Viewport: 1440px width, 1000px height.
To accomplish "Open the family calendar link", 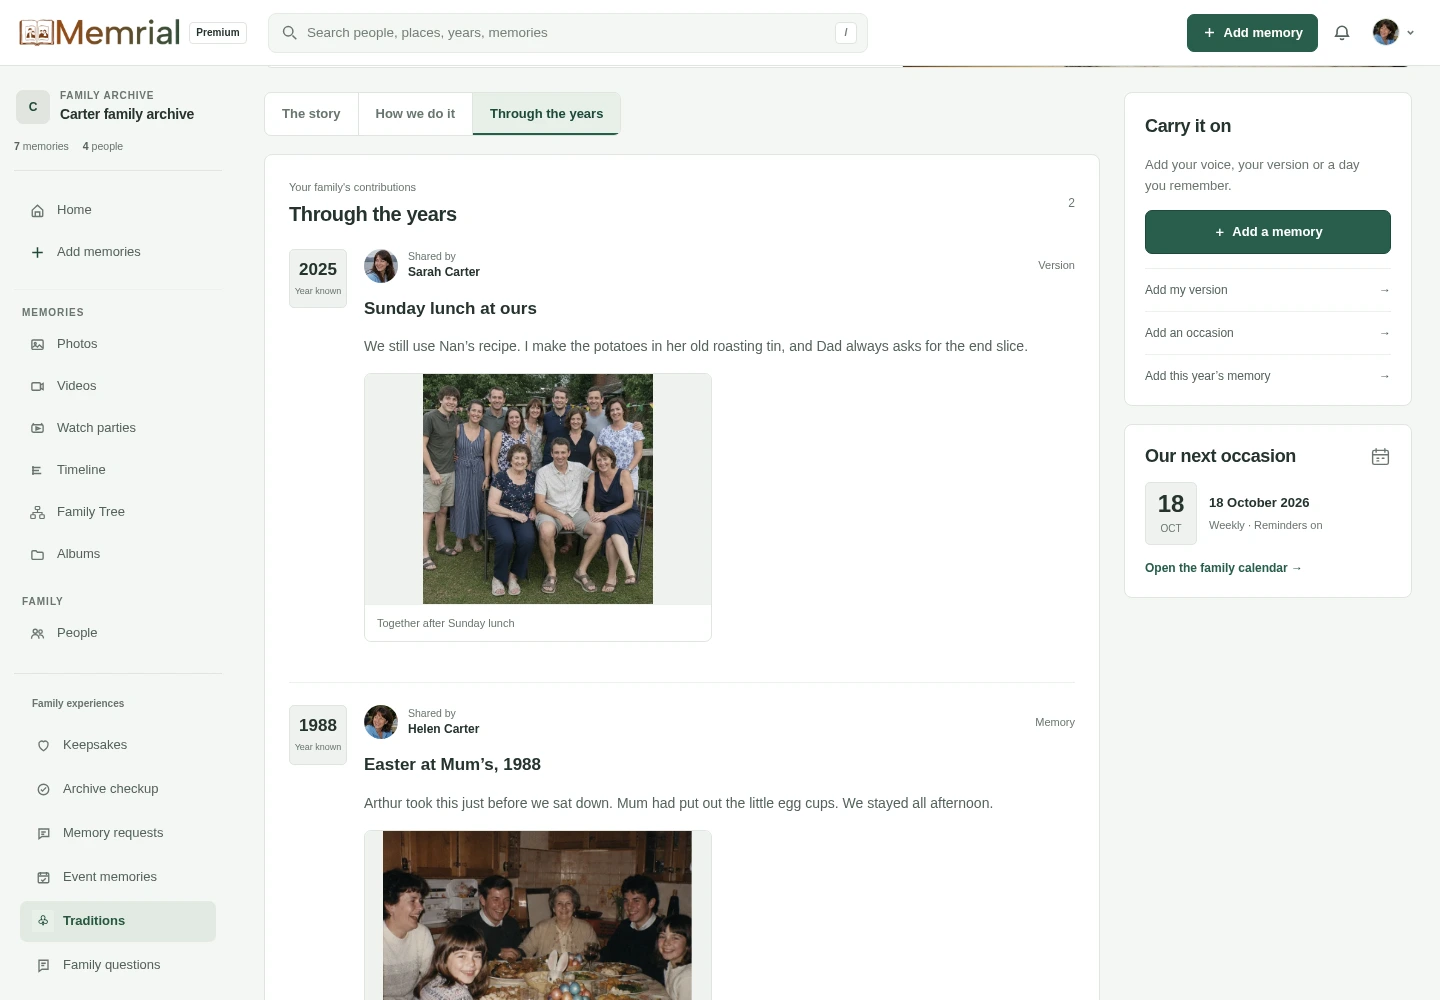I will pos(1223,568).
